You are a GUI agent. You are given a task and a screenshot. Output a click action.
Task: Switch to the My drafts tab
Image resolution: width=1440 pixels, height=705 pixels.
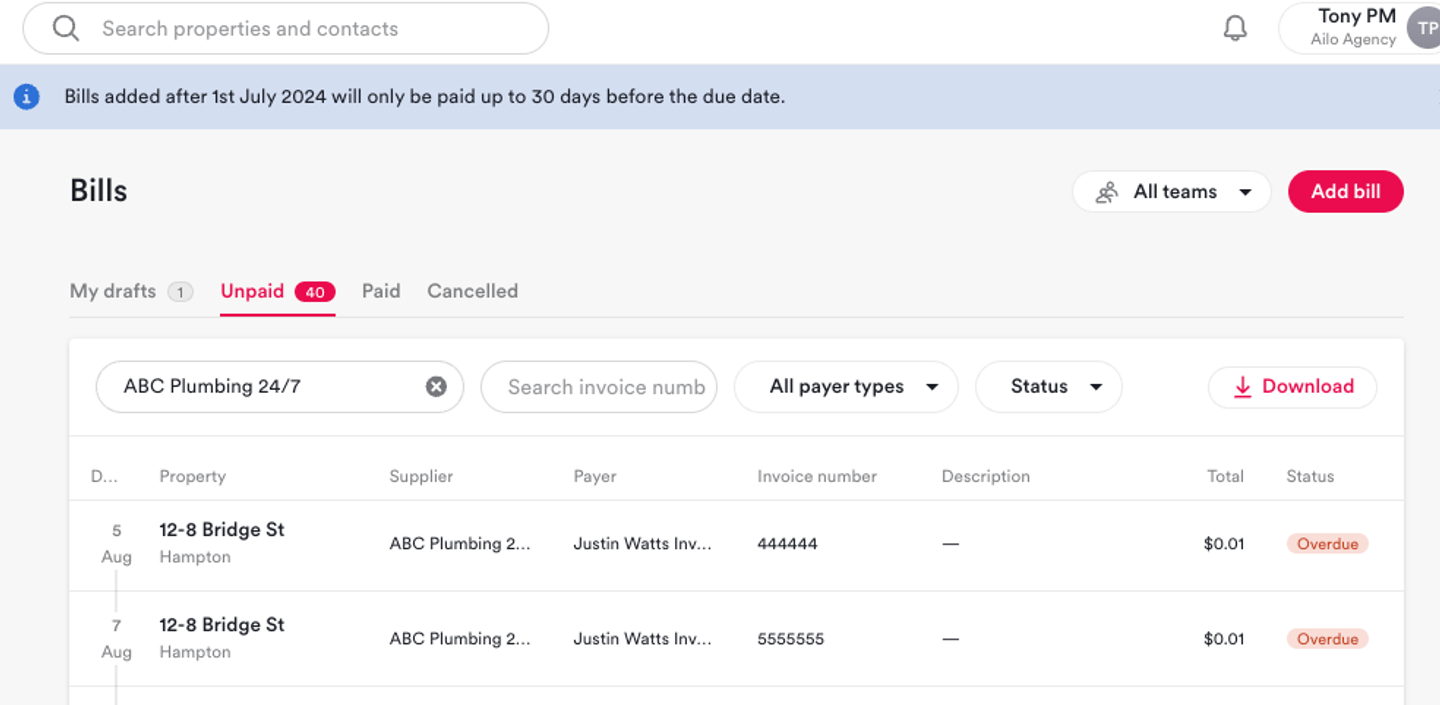113,291
